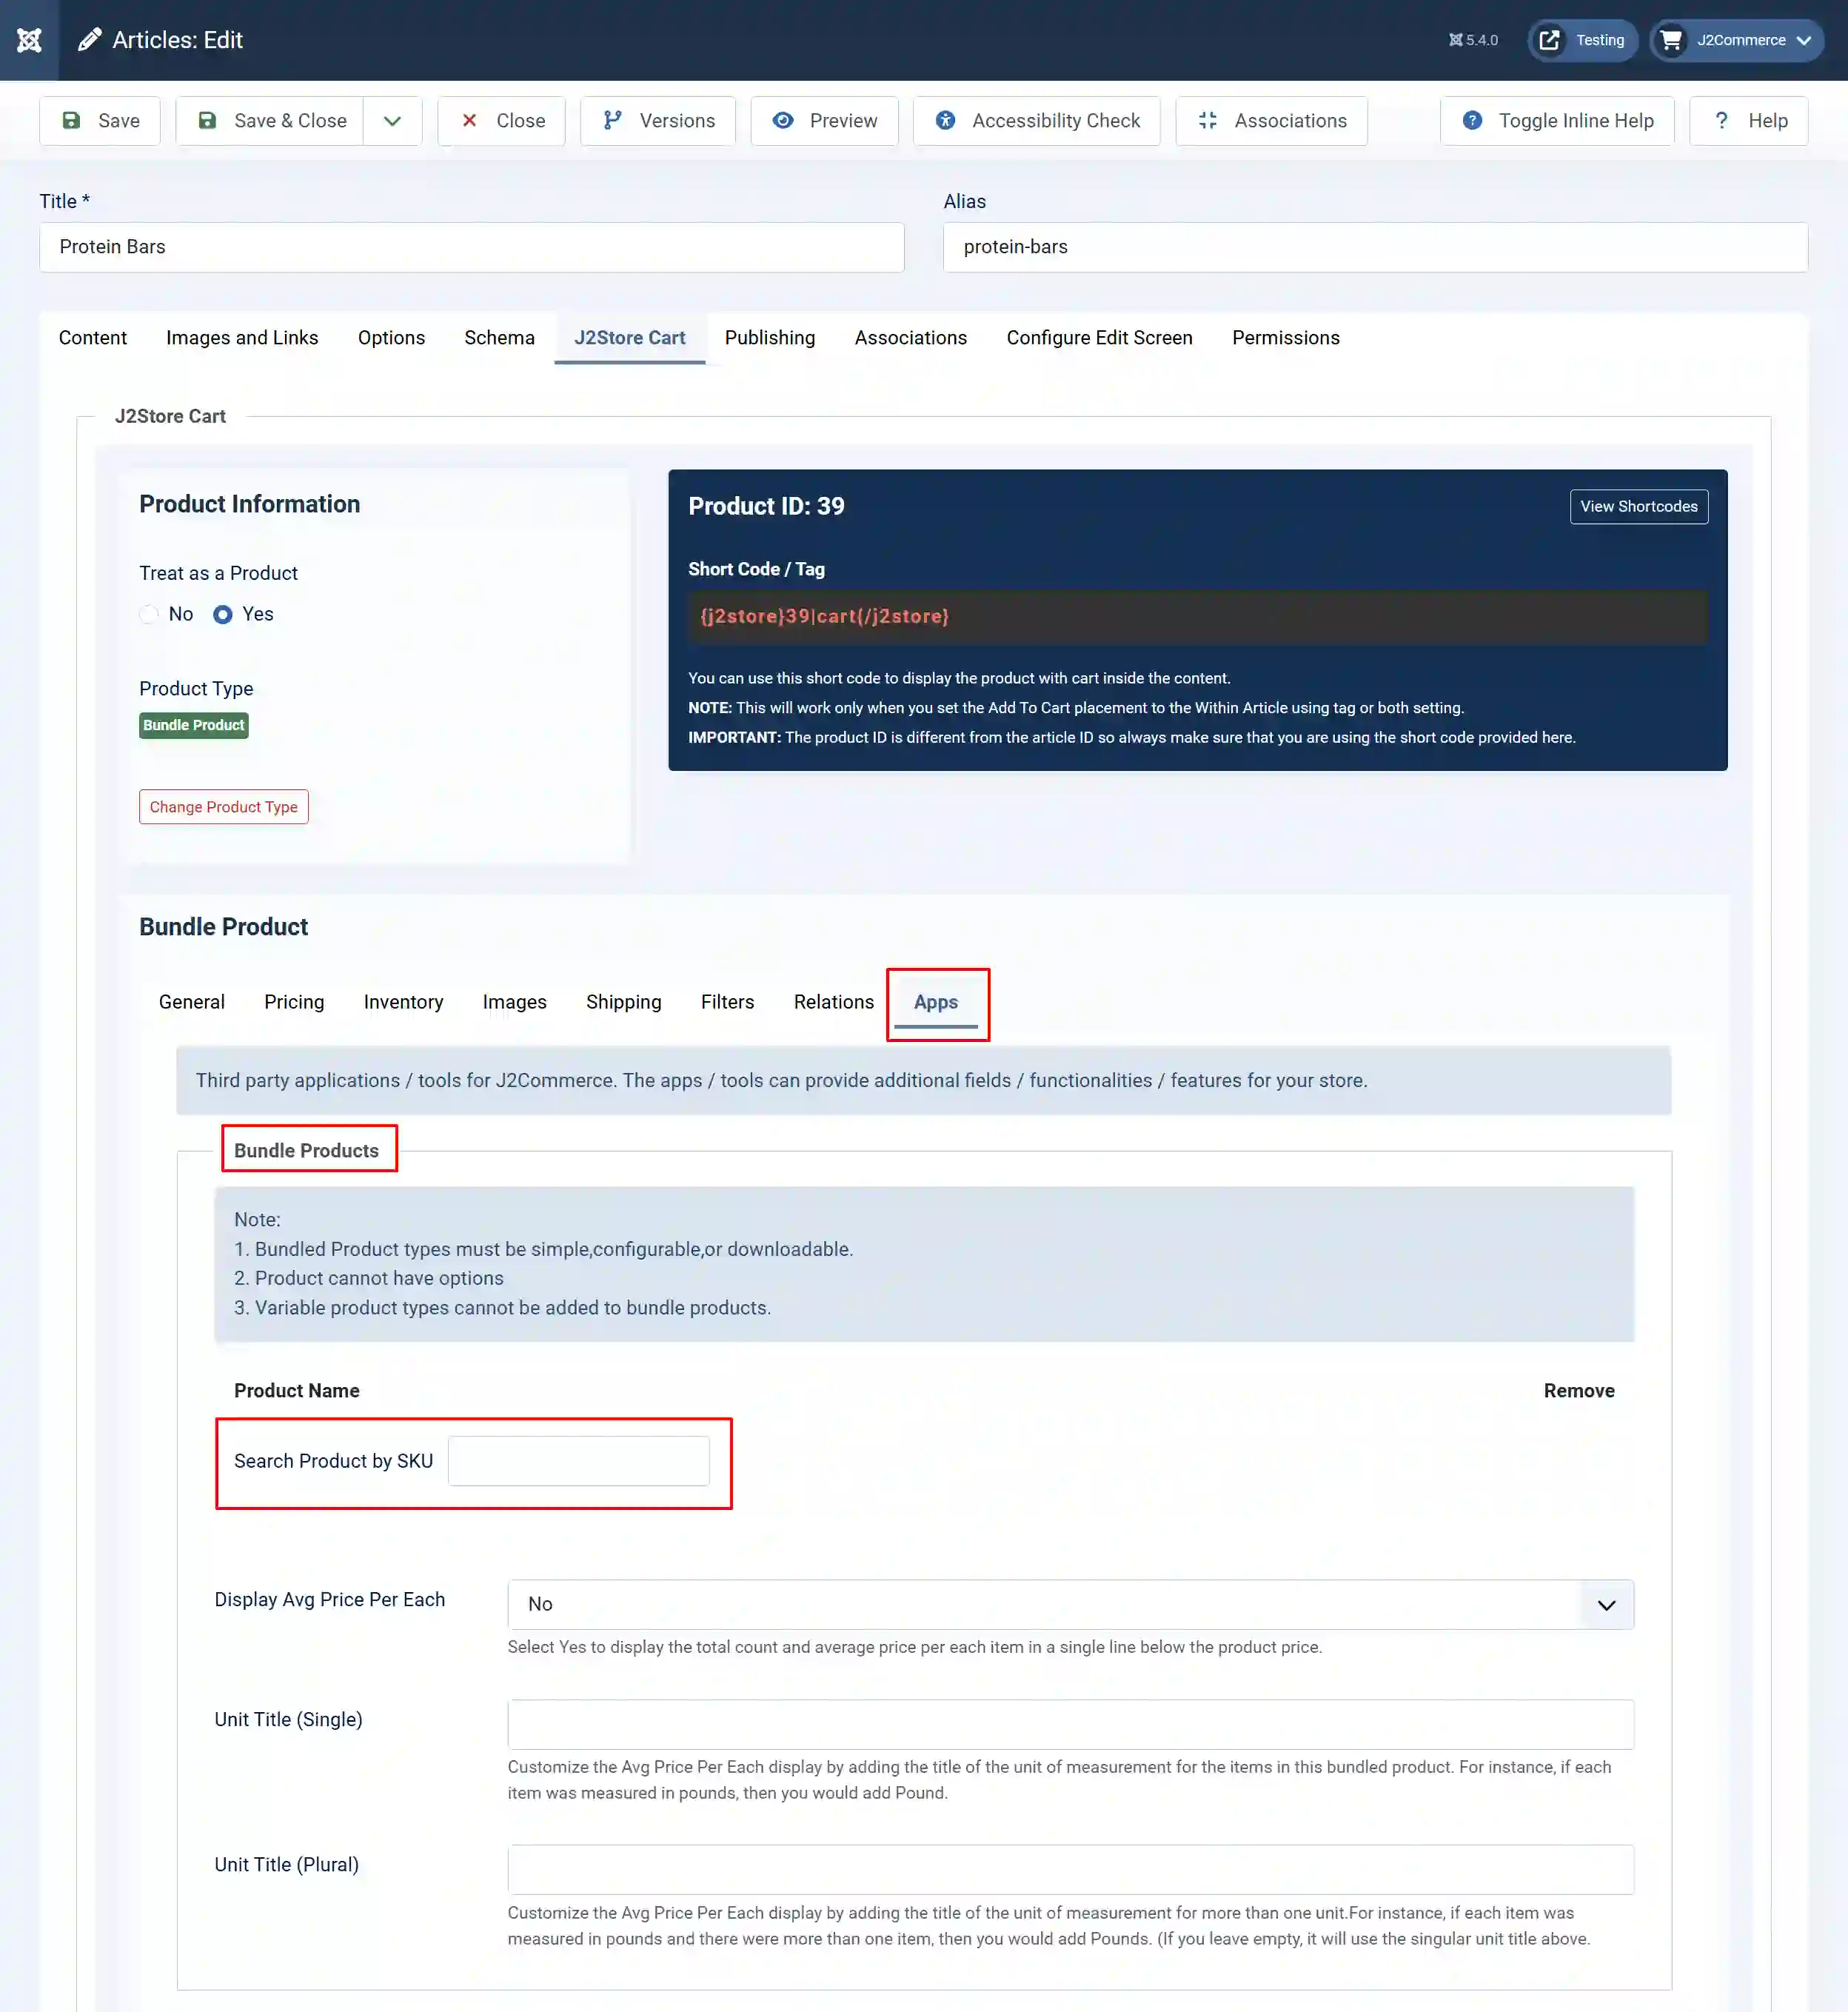Click the shortcode text {j2store}39|cart{/j2store}

[x=824, y=616]
